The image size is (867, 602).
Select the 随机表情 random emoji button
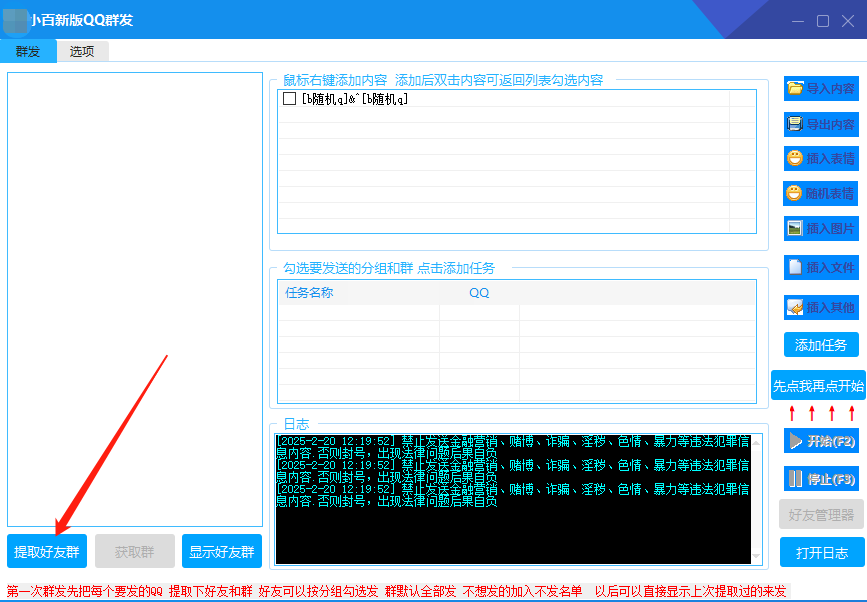pos(821,193)
